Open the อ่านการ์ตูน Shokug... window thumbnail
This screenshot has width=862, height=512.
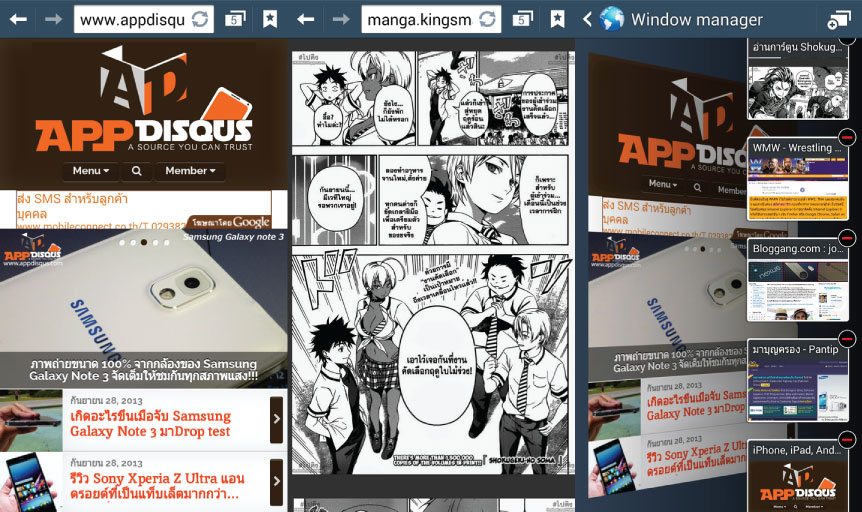[x=798, y=79]
